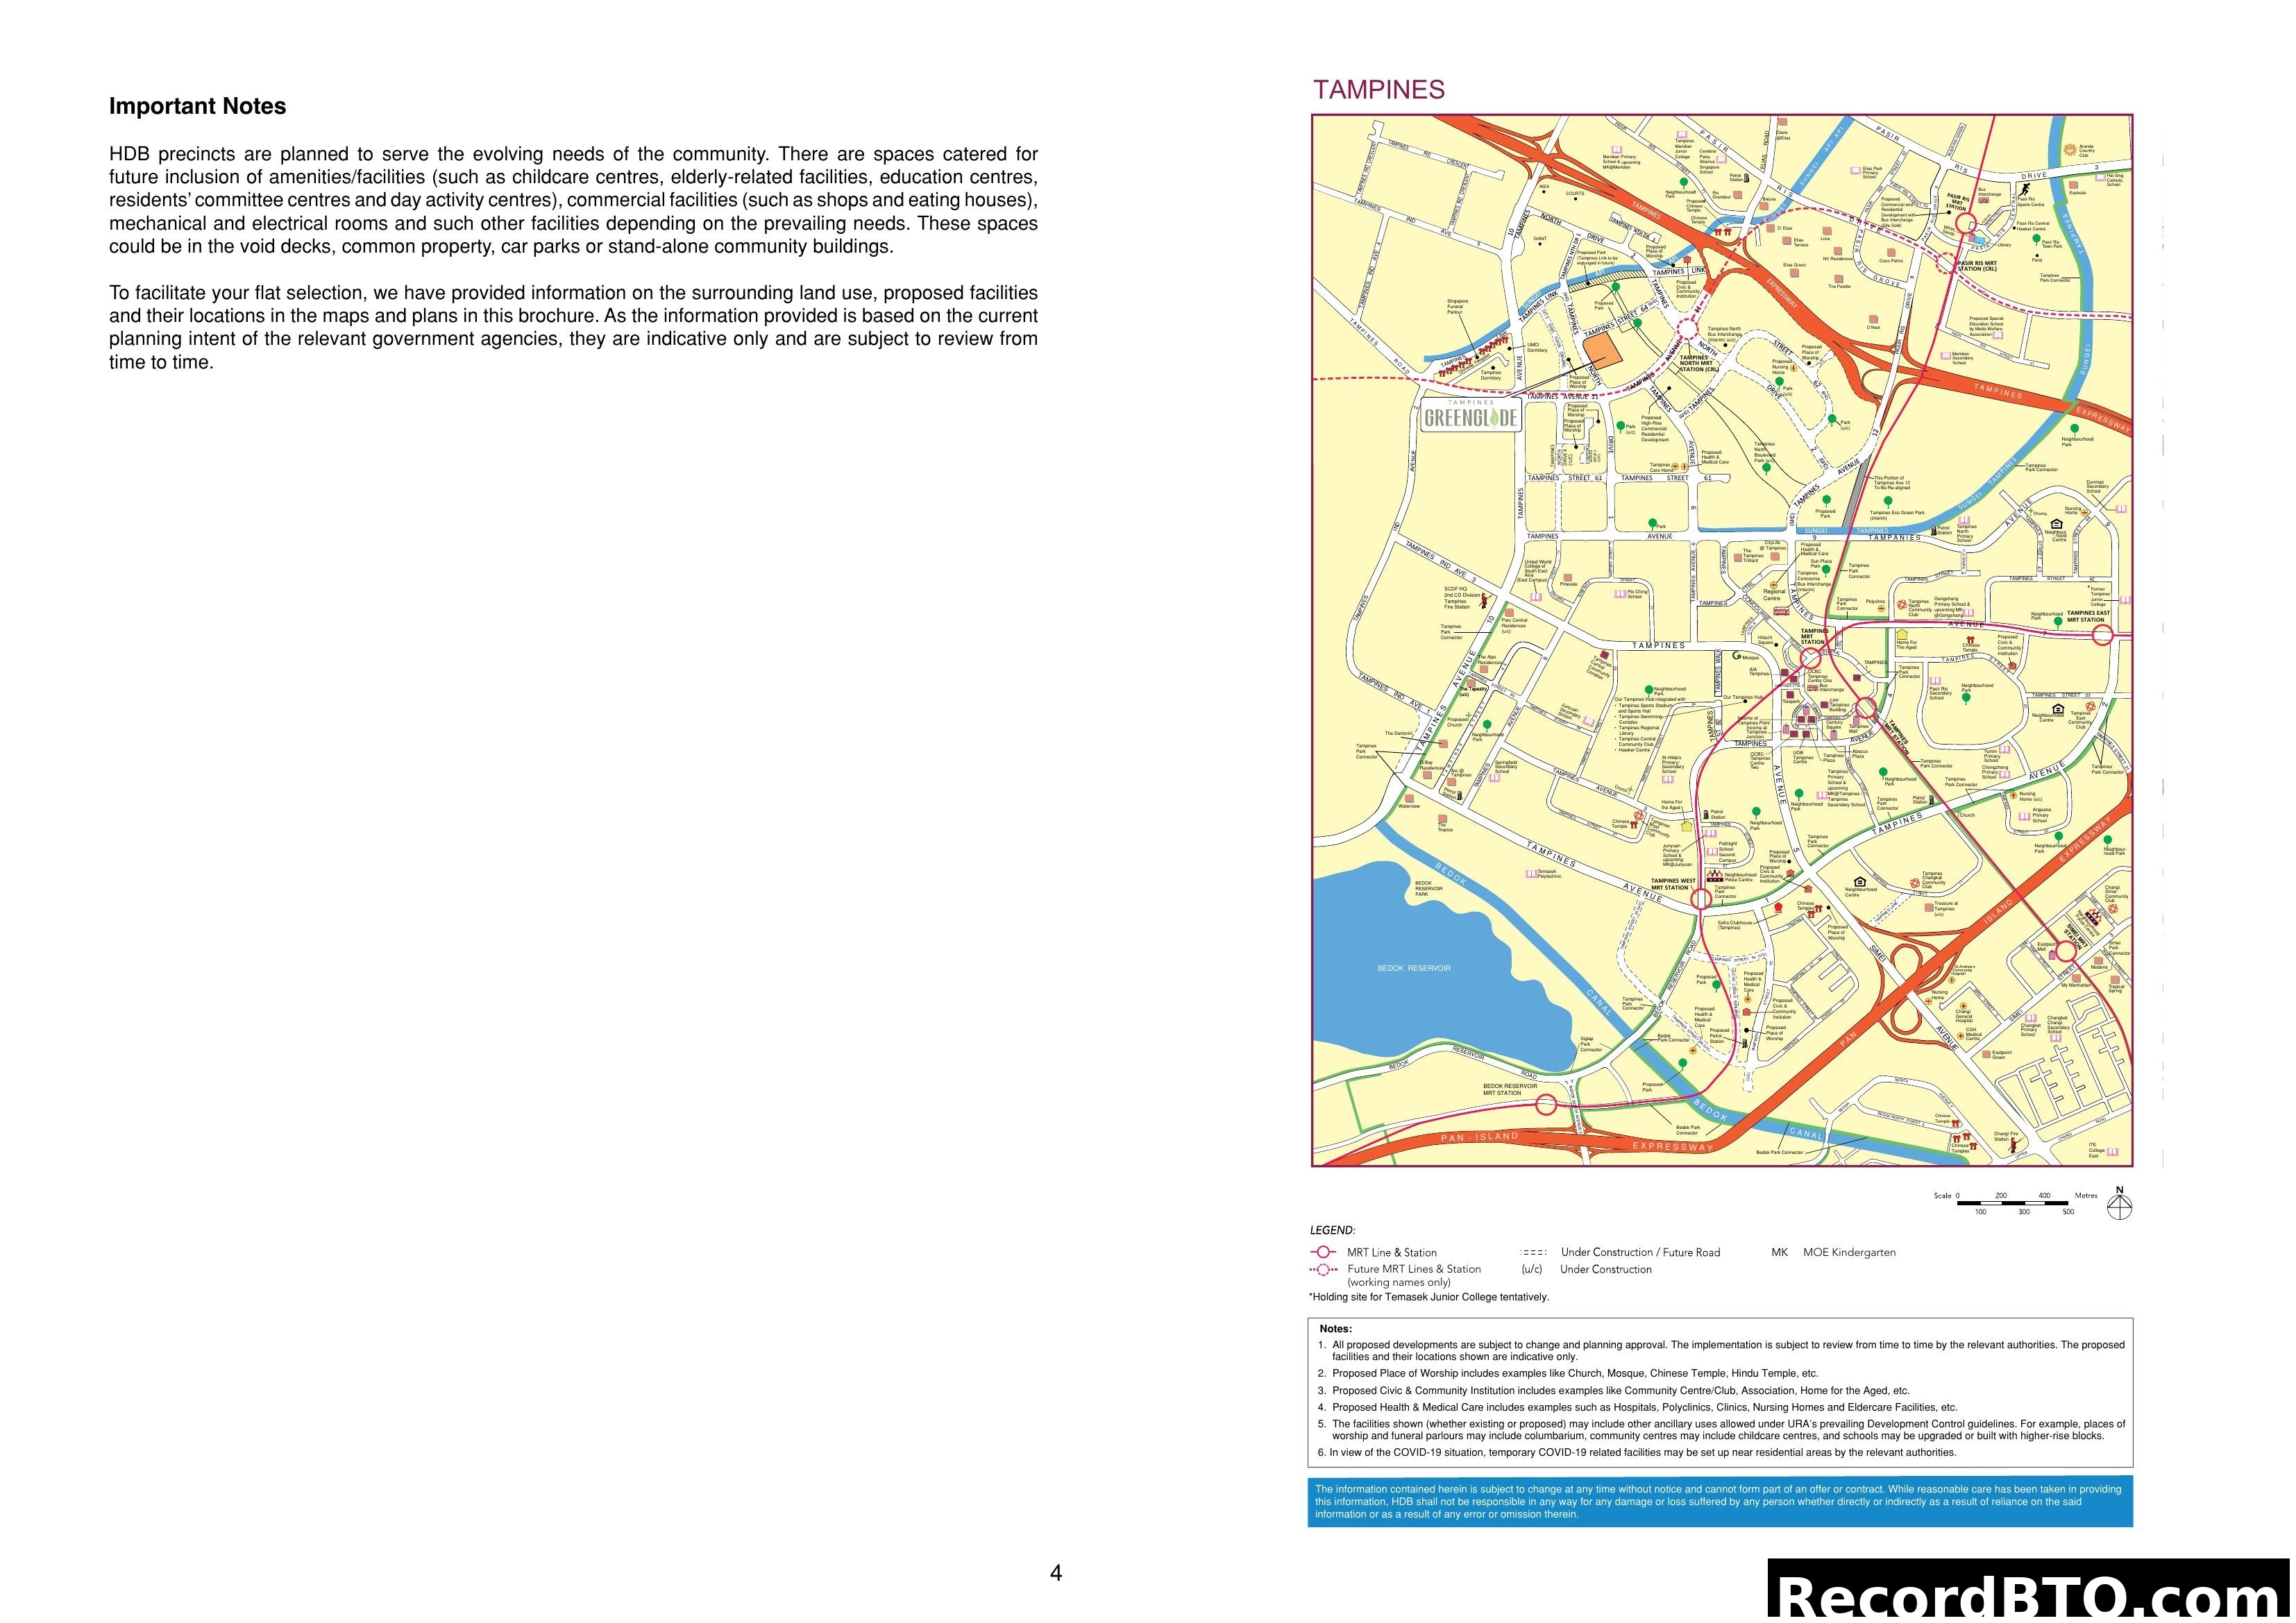Expand the LEGEND section

pyautogui.click(x=1333, y=1229)
